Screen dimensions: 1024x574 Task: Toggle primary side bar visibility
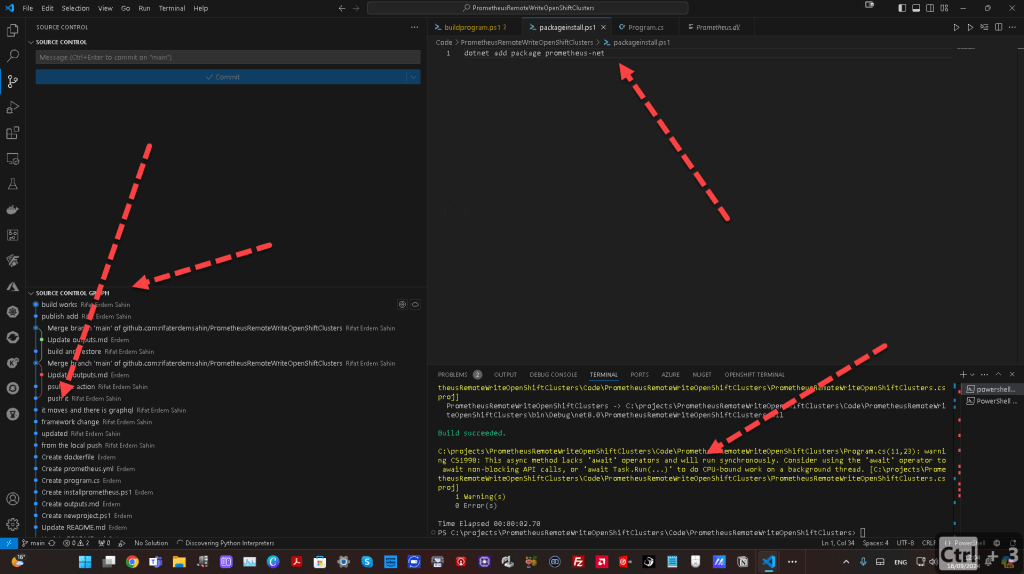902,8
